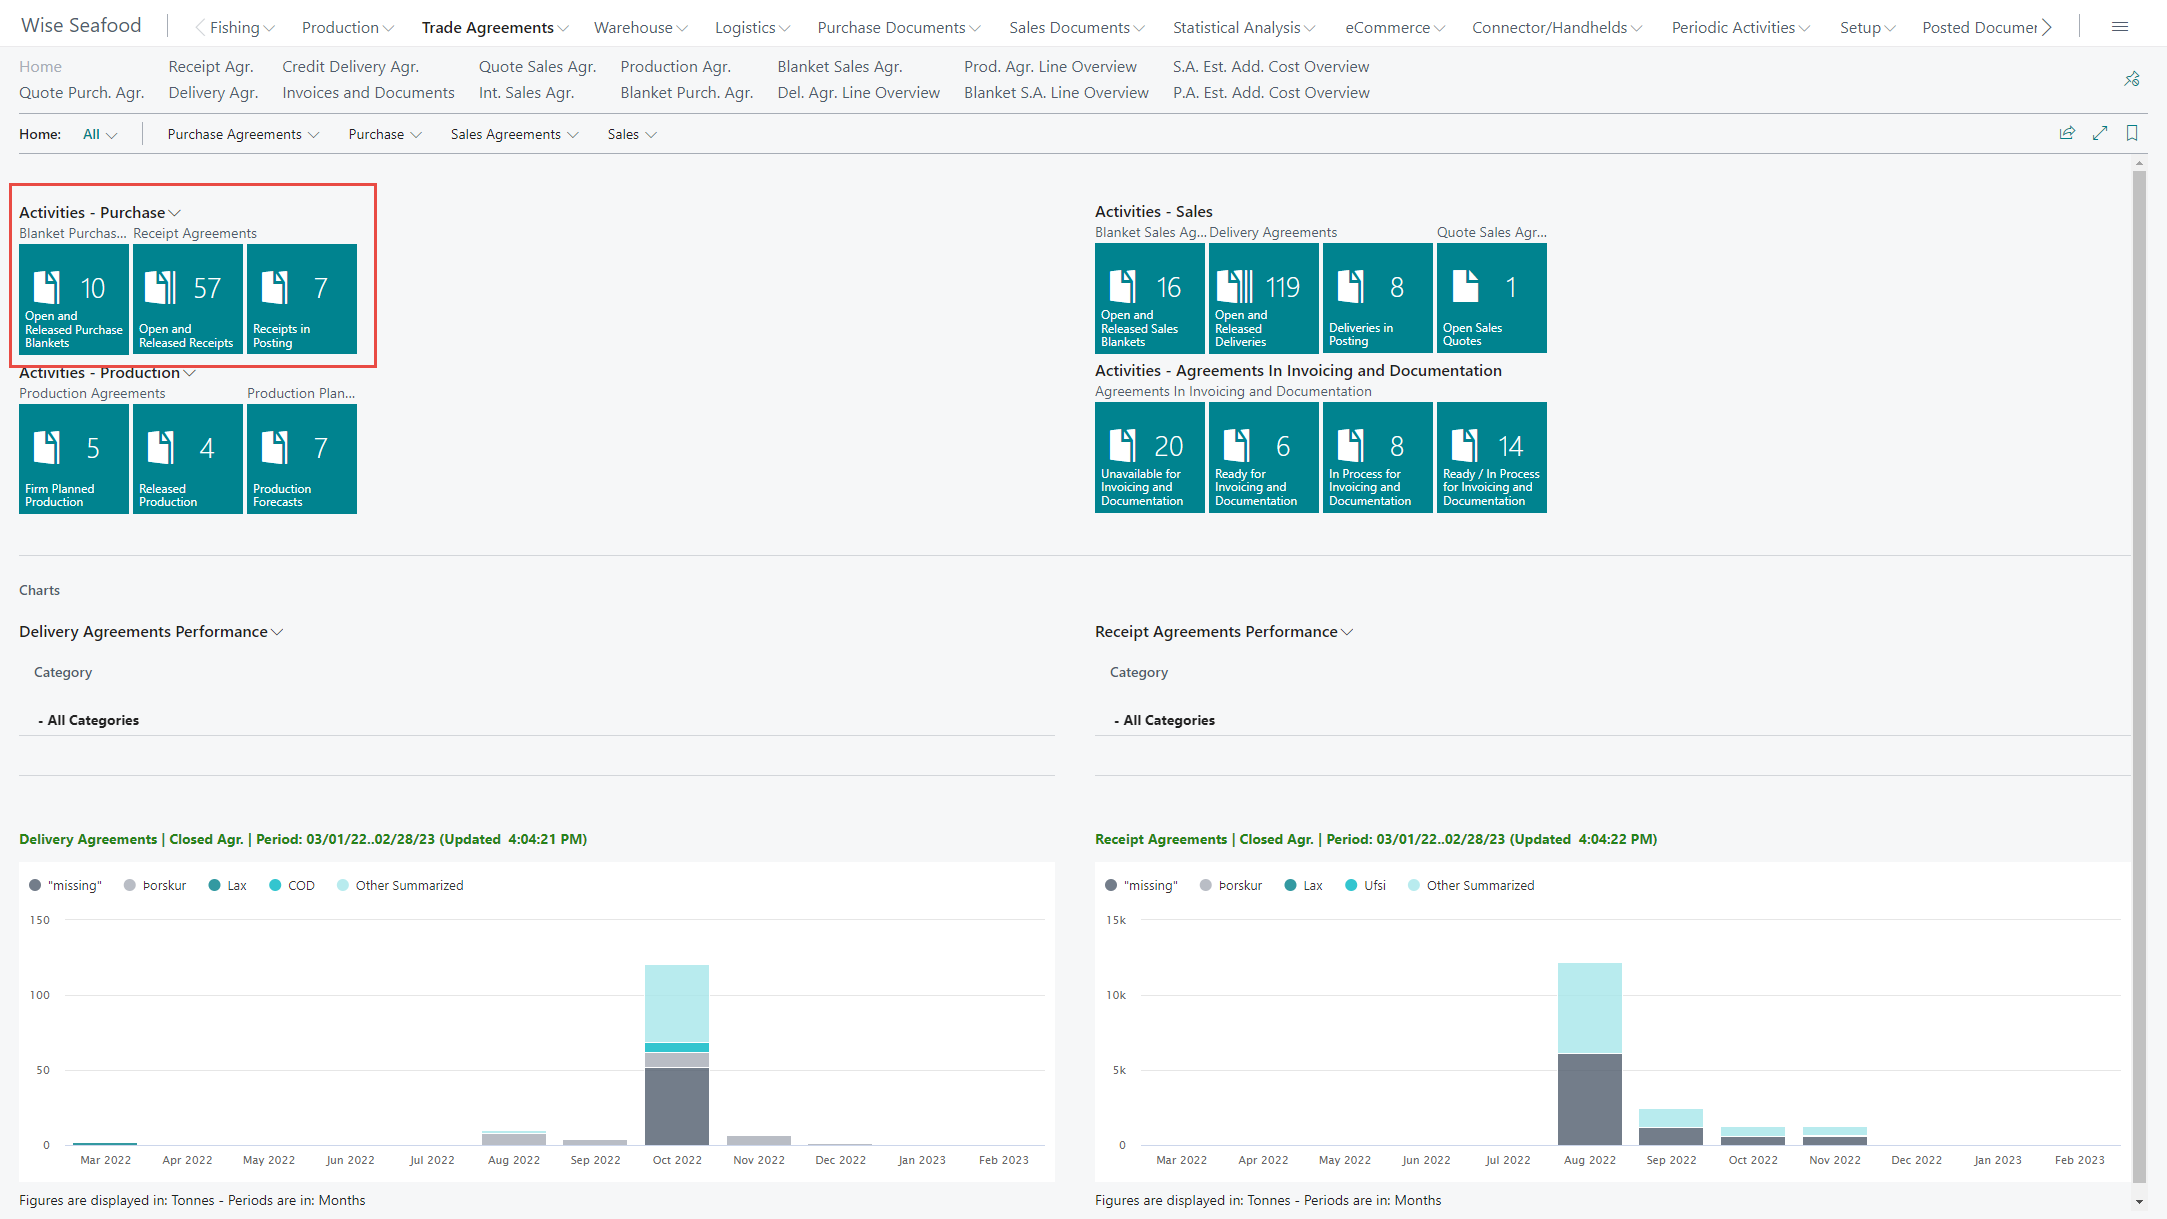Open the hamburger menu icon
Screen dimensions: 2167x1219
[x=2120, y=27]
